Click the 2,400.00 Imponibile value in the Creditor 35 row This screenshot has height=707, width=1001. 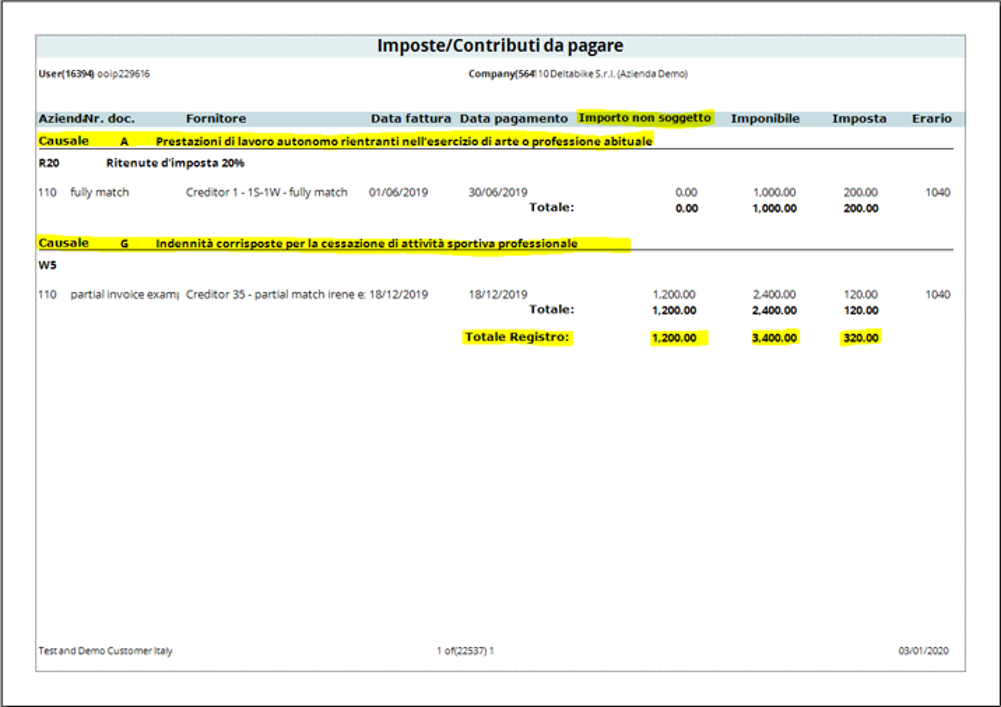tap(774, 294)
